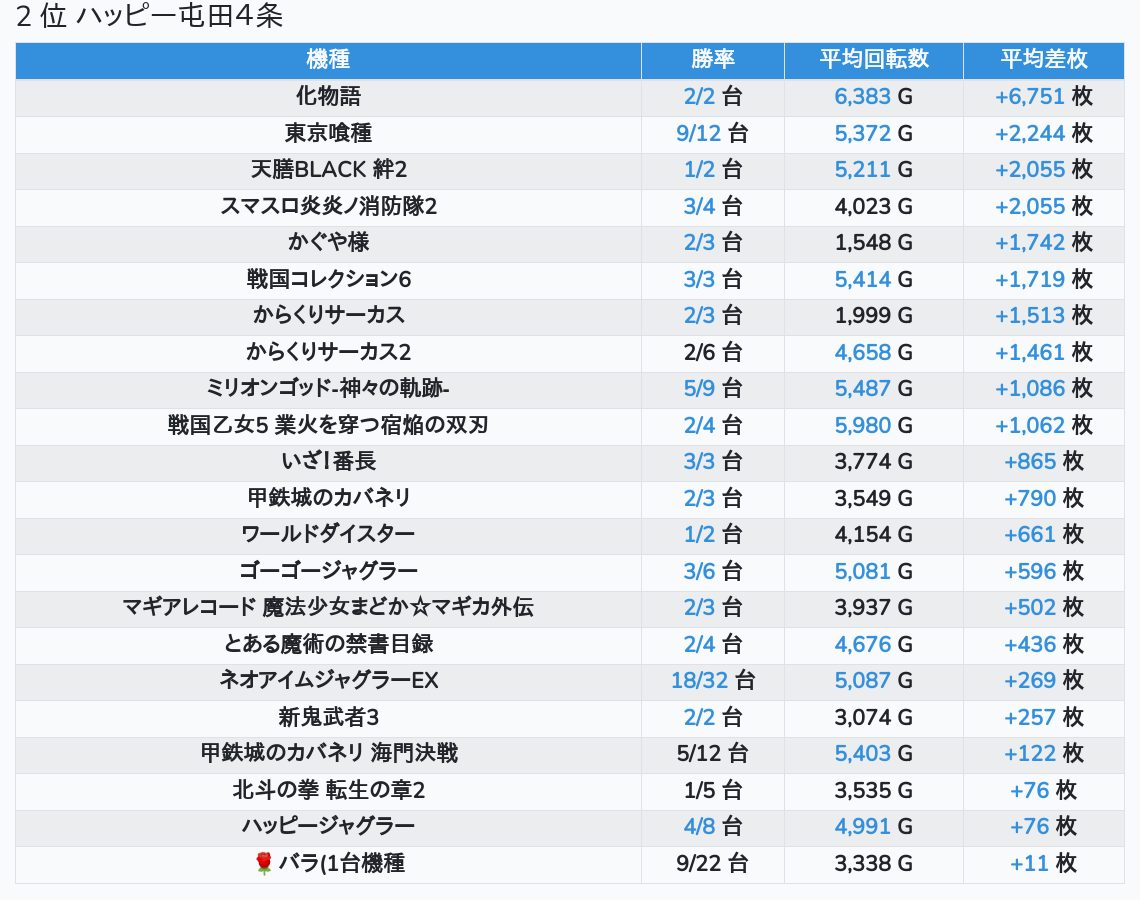Screen dimensions: 1140x900
Task: Click the スマスロ炎炎ノ消防隊2 row name
Action: (328, 206)
